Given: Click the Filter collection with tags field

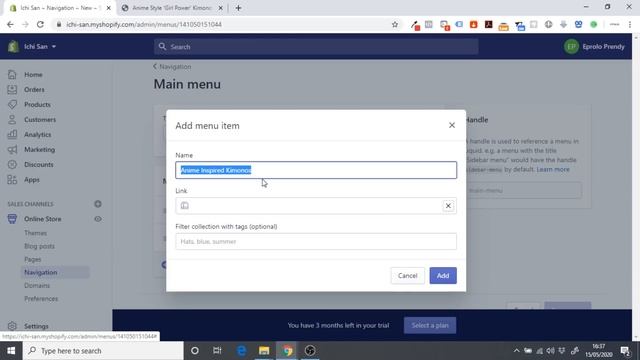Looking at the screenshot, I should point(316,242).
